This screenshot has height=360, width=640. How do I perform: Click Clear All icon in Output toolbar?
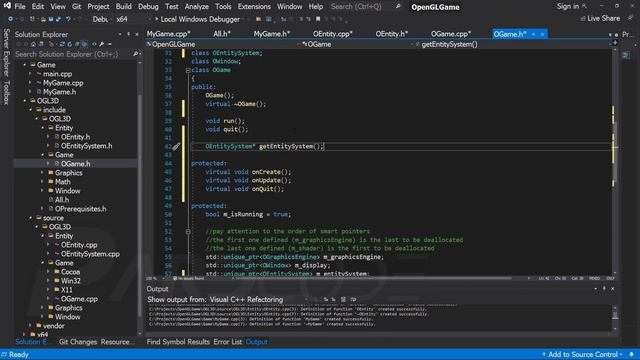coord(343,300)
